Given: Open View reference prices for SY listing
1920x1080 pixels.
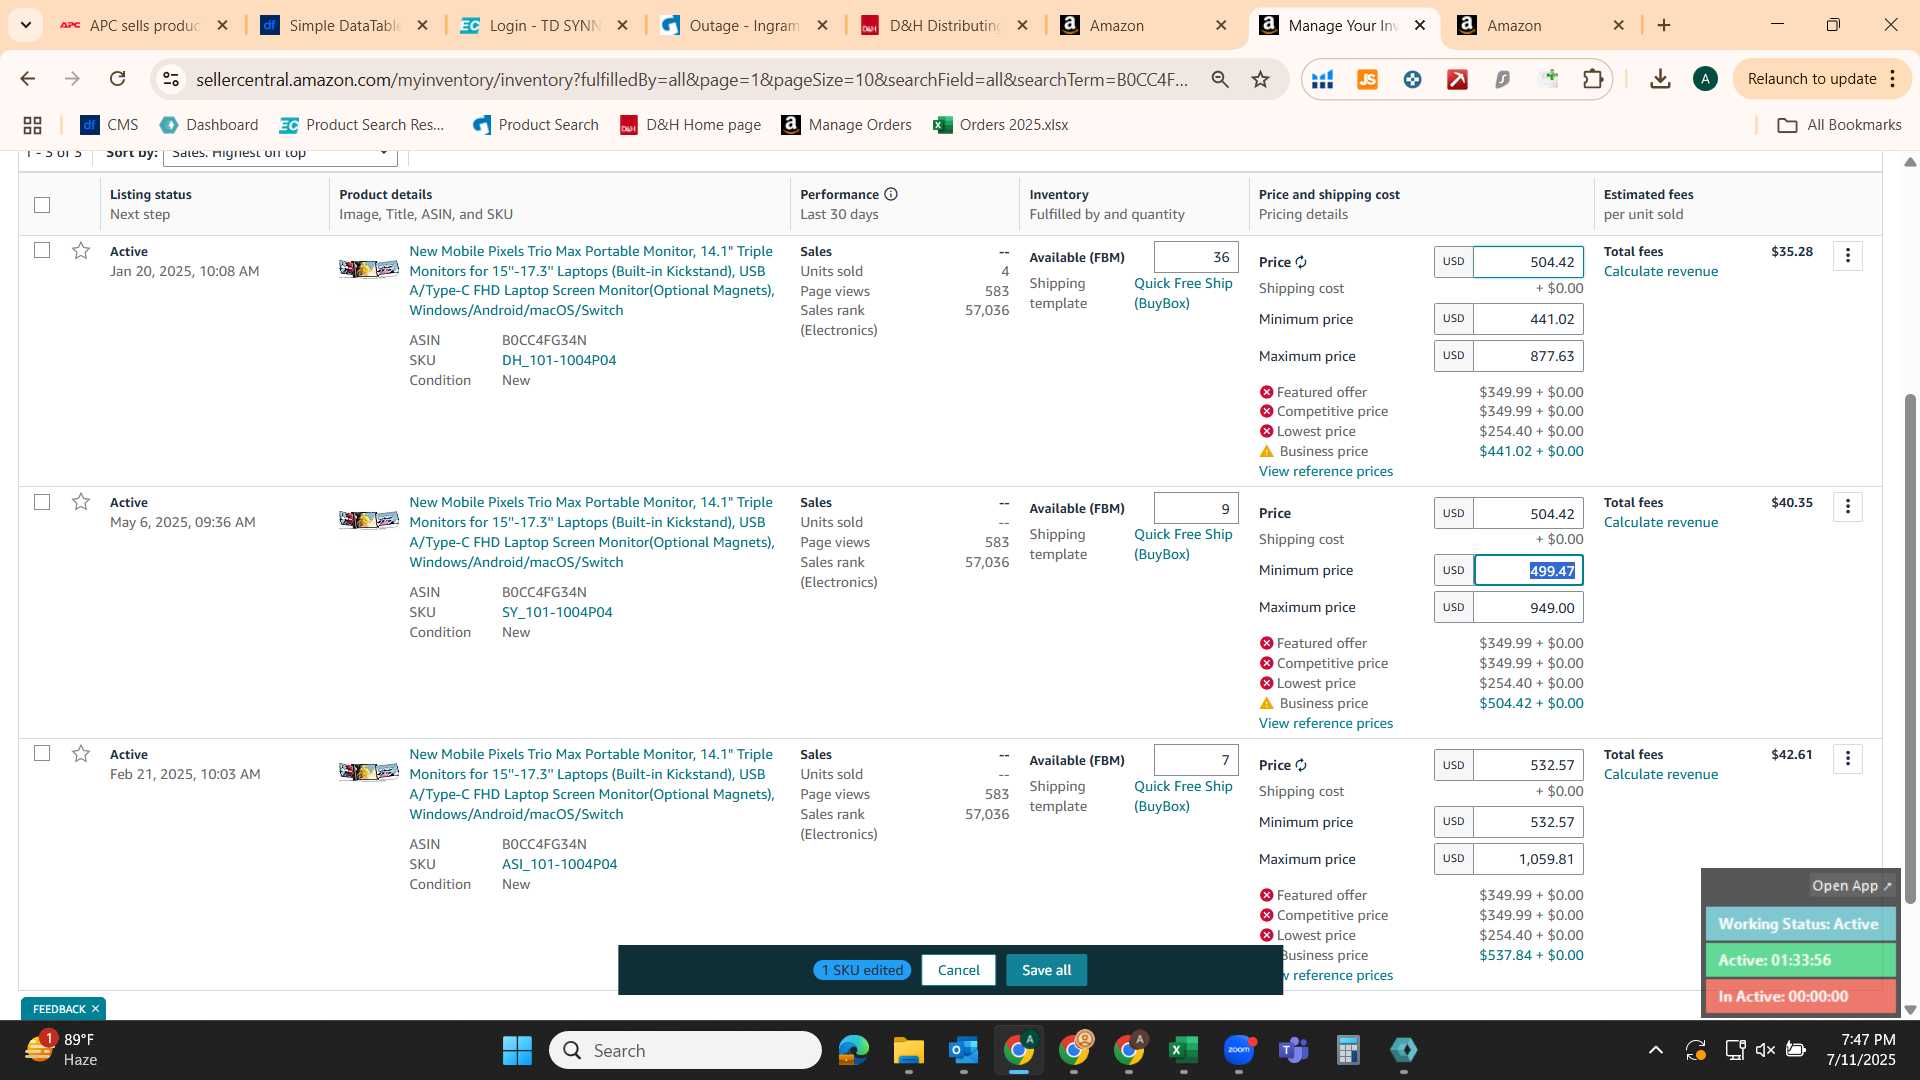Looking at the screenshot, I should [x=1325, y=723].
